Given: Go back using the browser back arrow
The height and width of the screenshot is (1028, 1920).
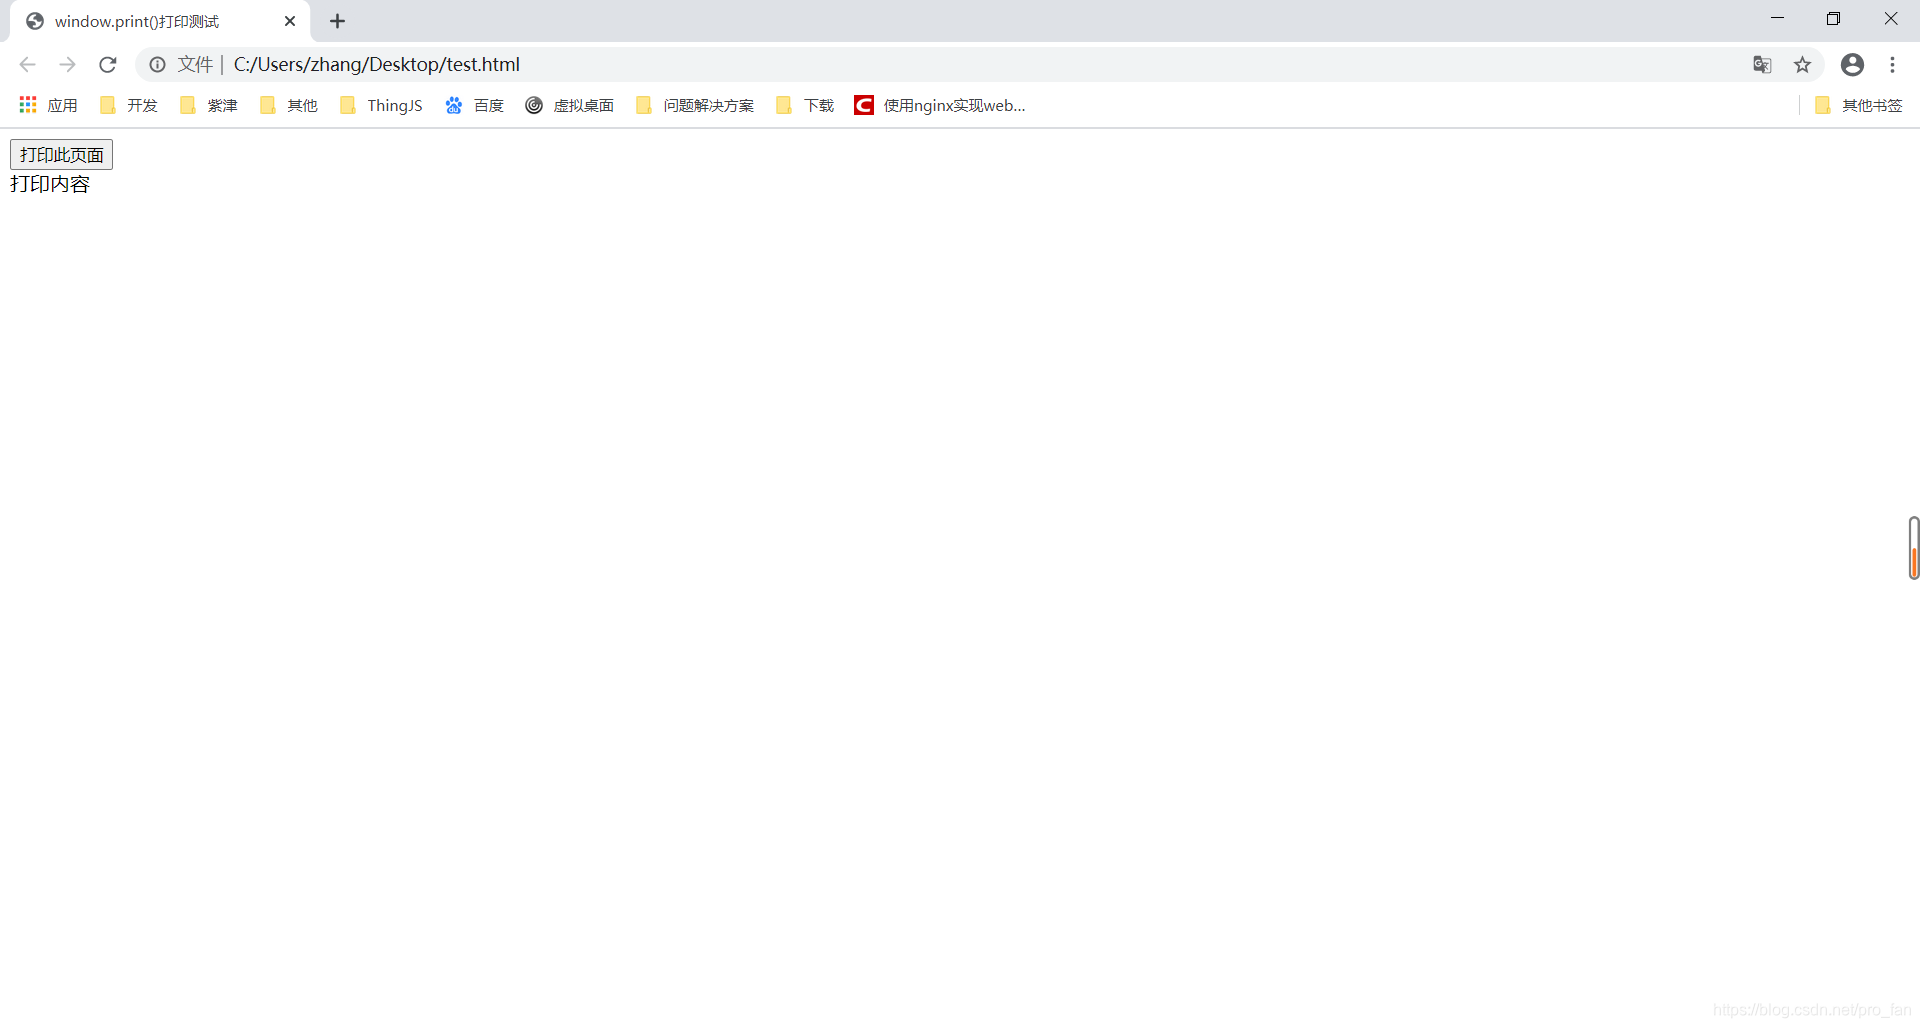Looking at the screenshot, I should [27, 65].
